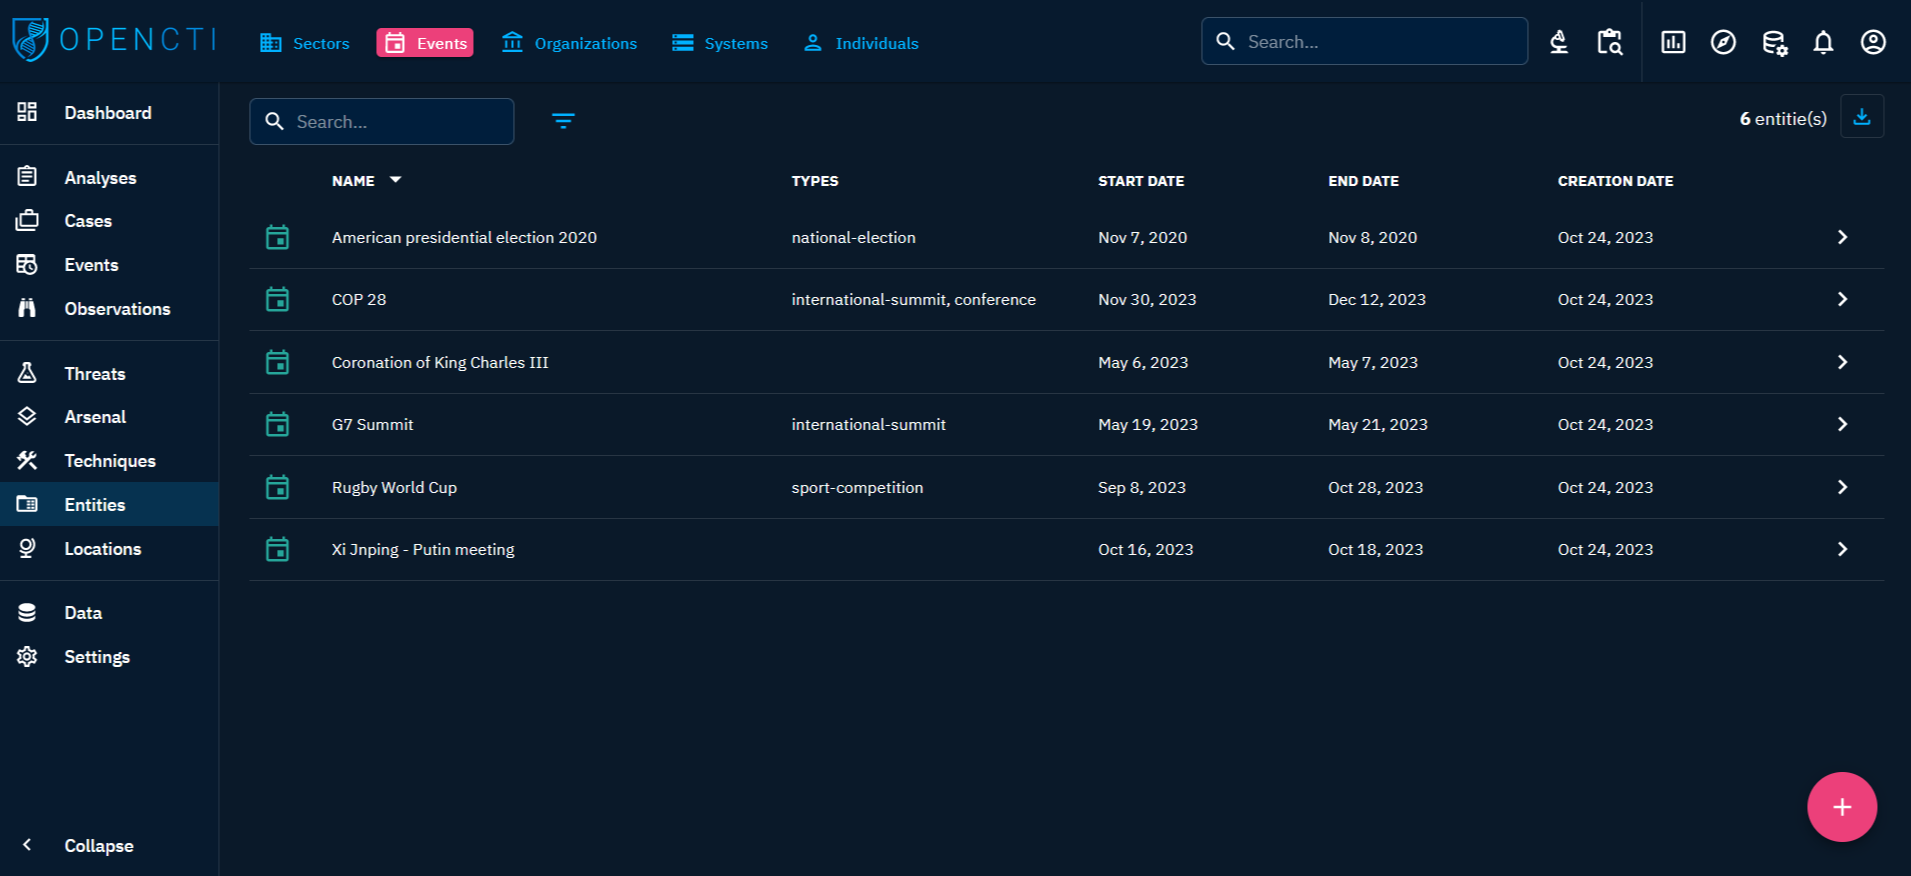Open the user profile icon
This screenshot has height=876, width=1911.
tap(1872, 43)
